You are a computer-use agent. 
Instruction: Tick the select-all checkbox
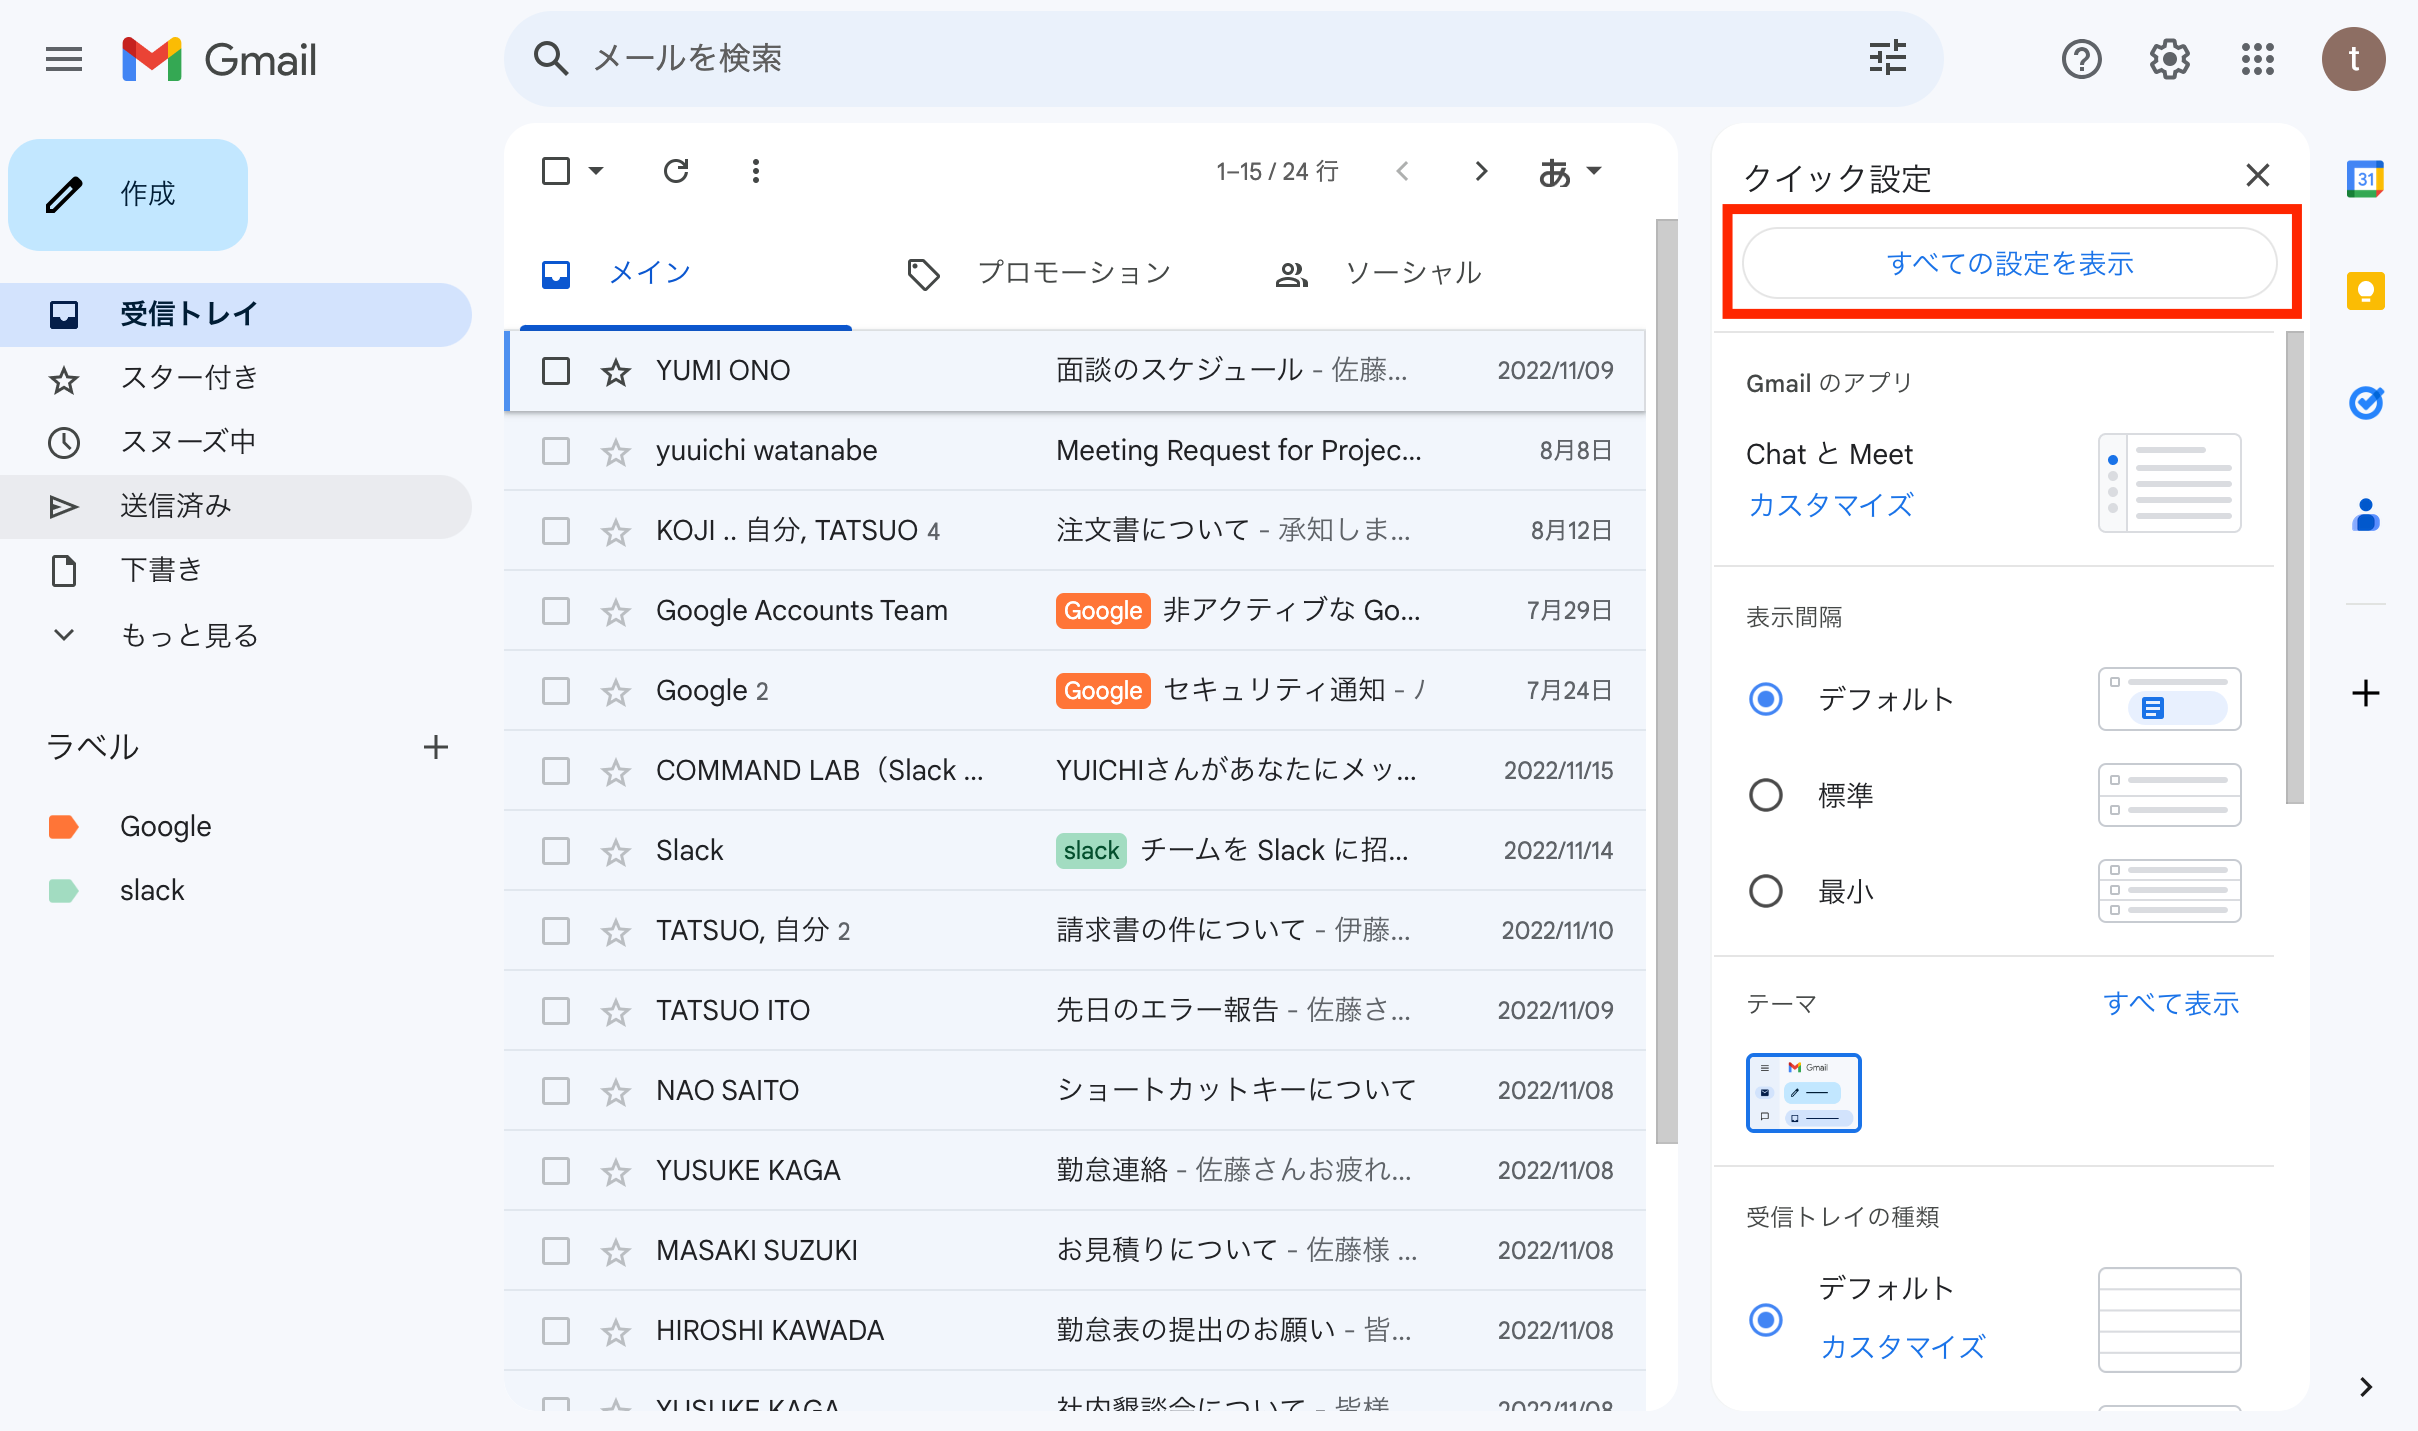coord(556,171)
